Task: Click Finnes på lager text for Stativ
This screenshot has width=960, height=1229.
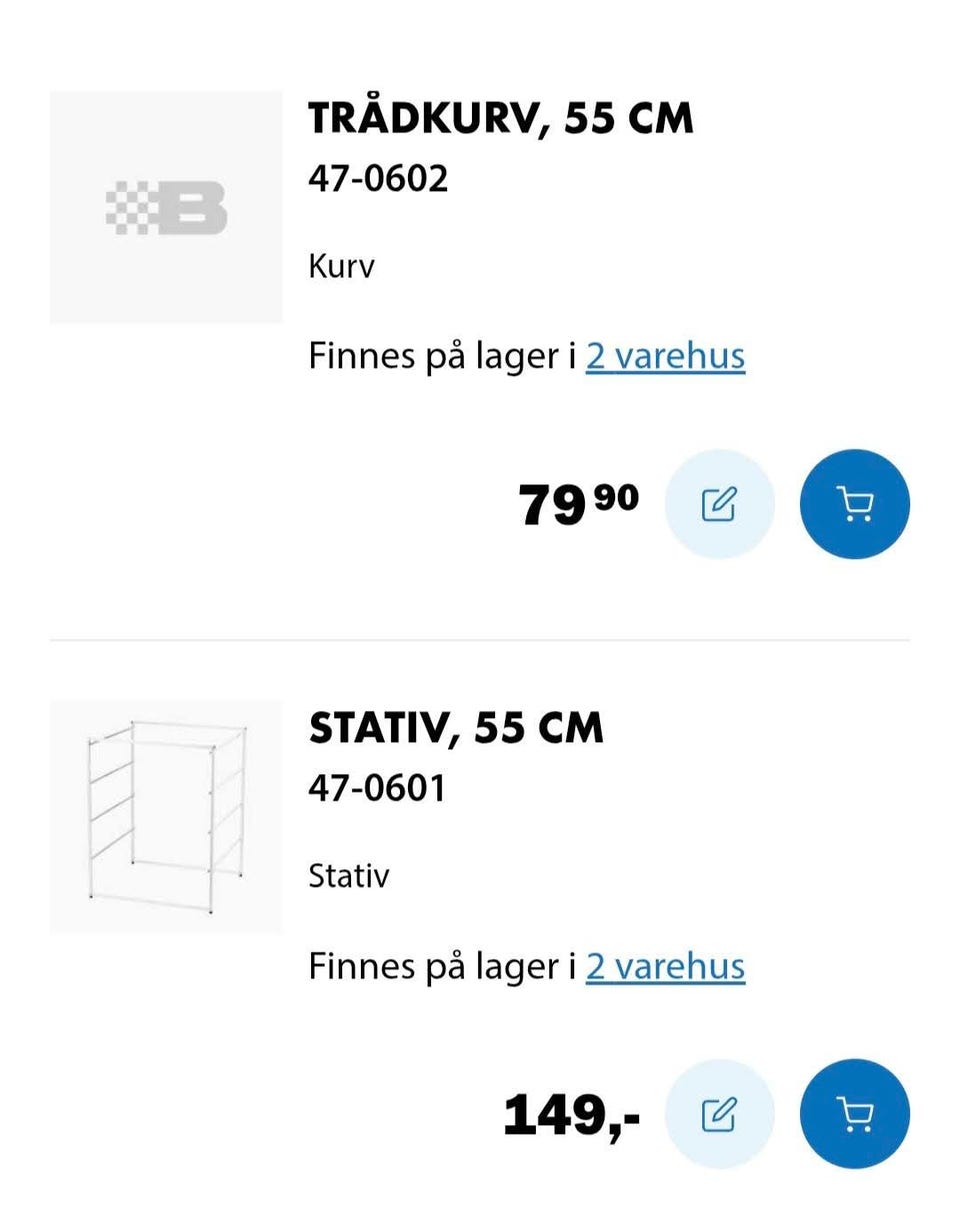Action: [440, 966]
